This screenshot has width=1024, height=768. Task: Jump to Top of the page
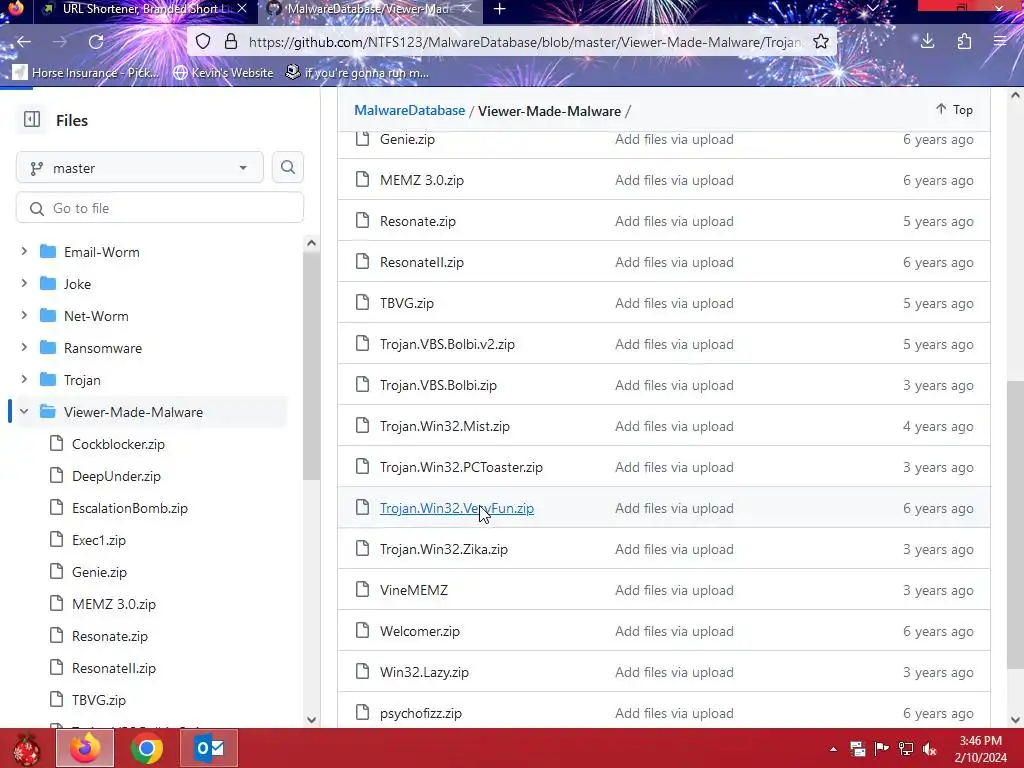click(x=954, y=110)
